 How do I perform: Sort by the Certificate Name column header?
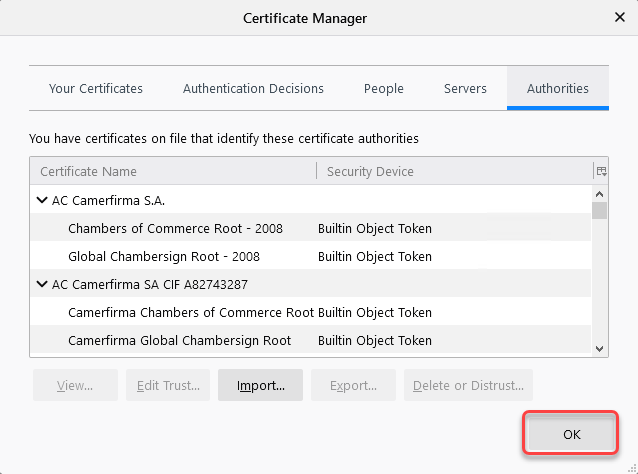172,171
